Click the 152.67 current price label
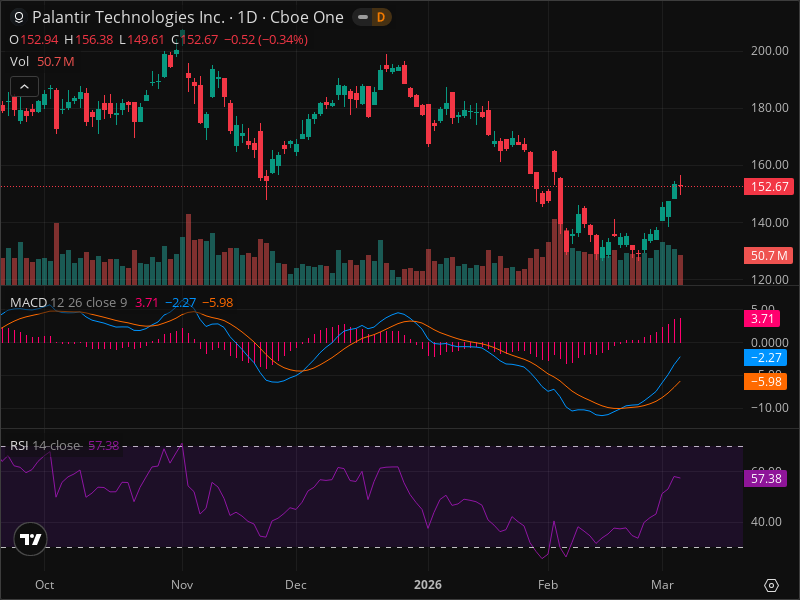The width and height of the screenshot is (800, 600). [769, 187]
